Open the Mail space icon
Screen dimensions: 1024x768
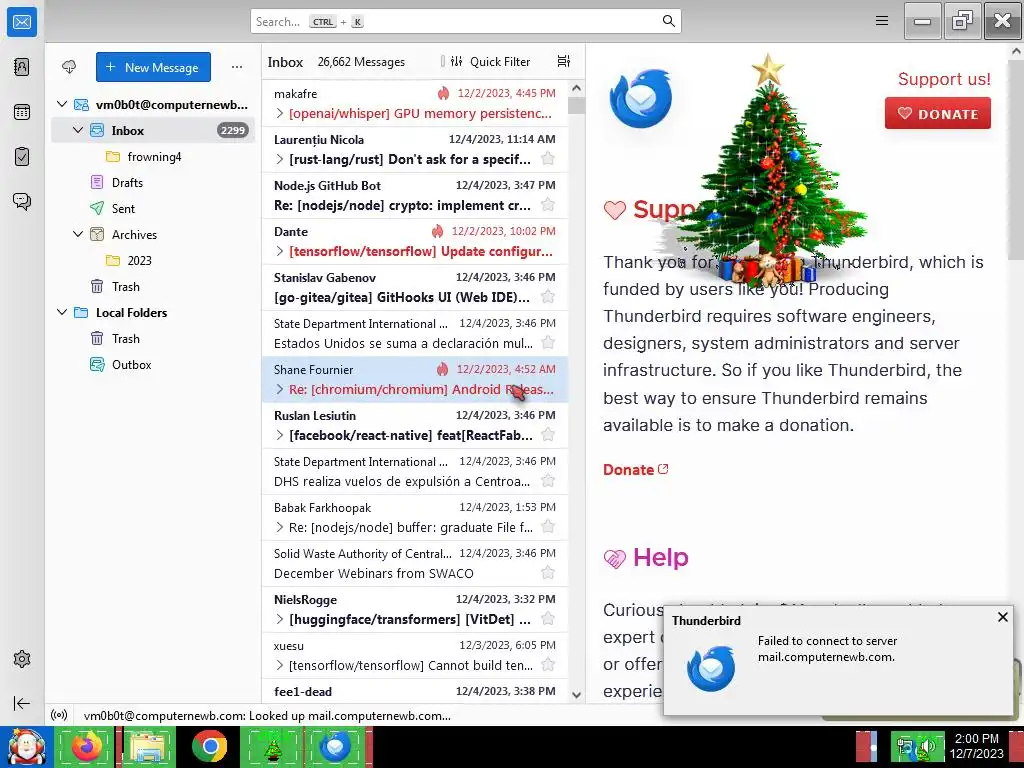click(x=22, y=22)
